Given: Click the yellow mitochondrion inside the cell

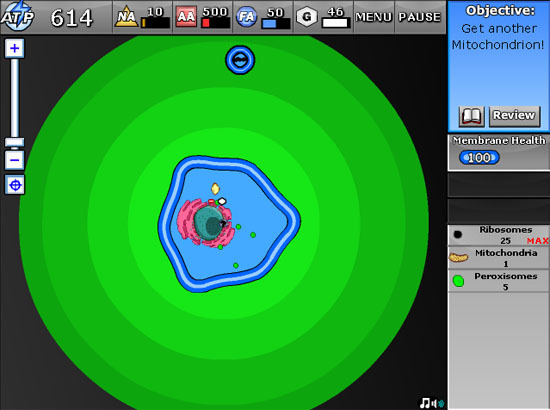Looking at the screenshot, I should (215, 189).
